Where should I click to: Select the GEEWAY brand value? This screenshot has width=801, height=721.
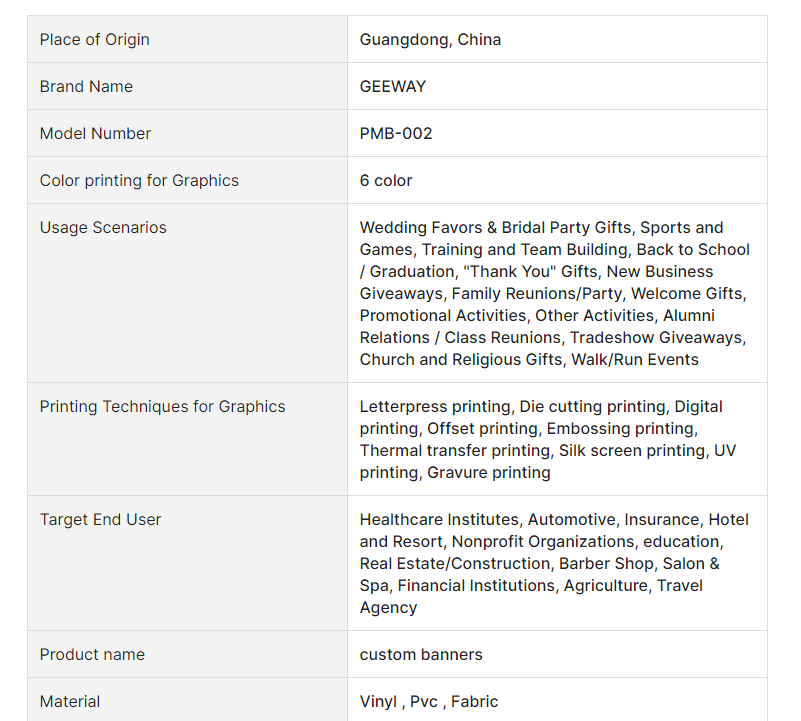coord(393,87)
